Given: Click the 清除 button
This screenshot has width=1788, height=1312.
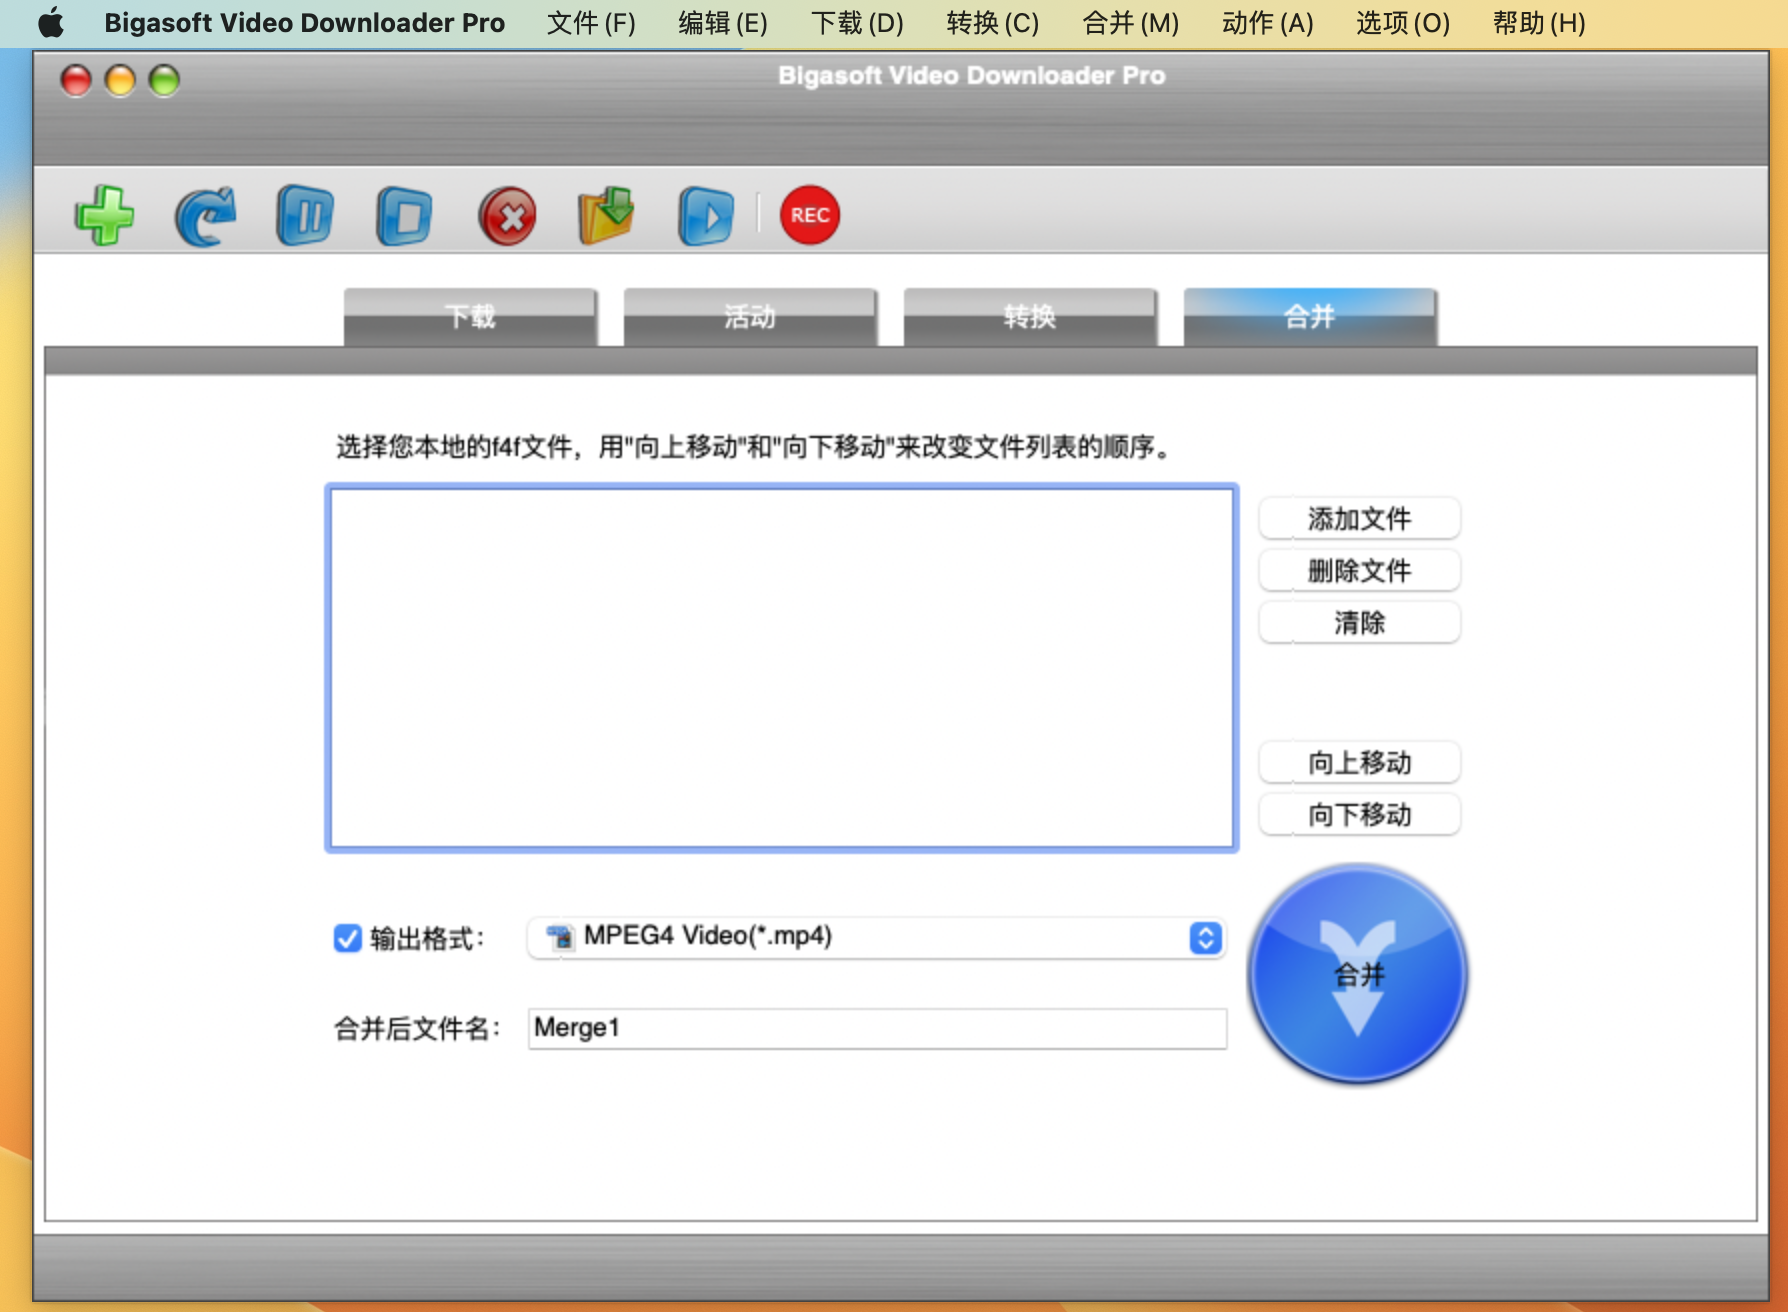Looking at the screenshot, I should point(1359,622).
